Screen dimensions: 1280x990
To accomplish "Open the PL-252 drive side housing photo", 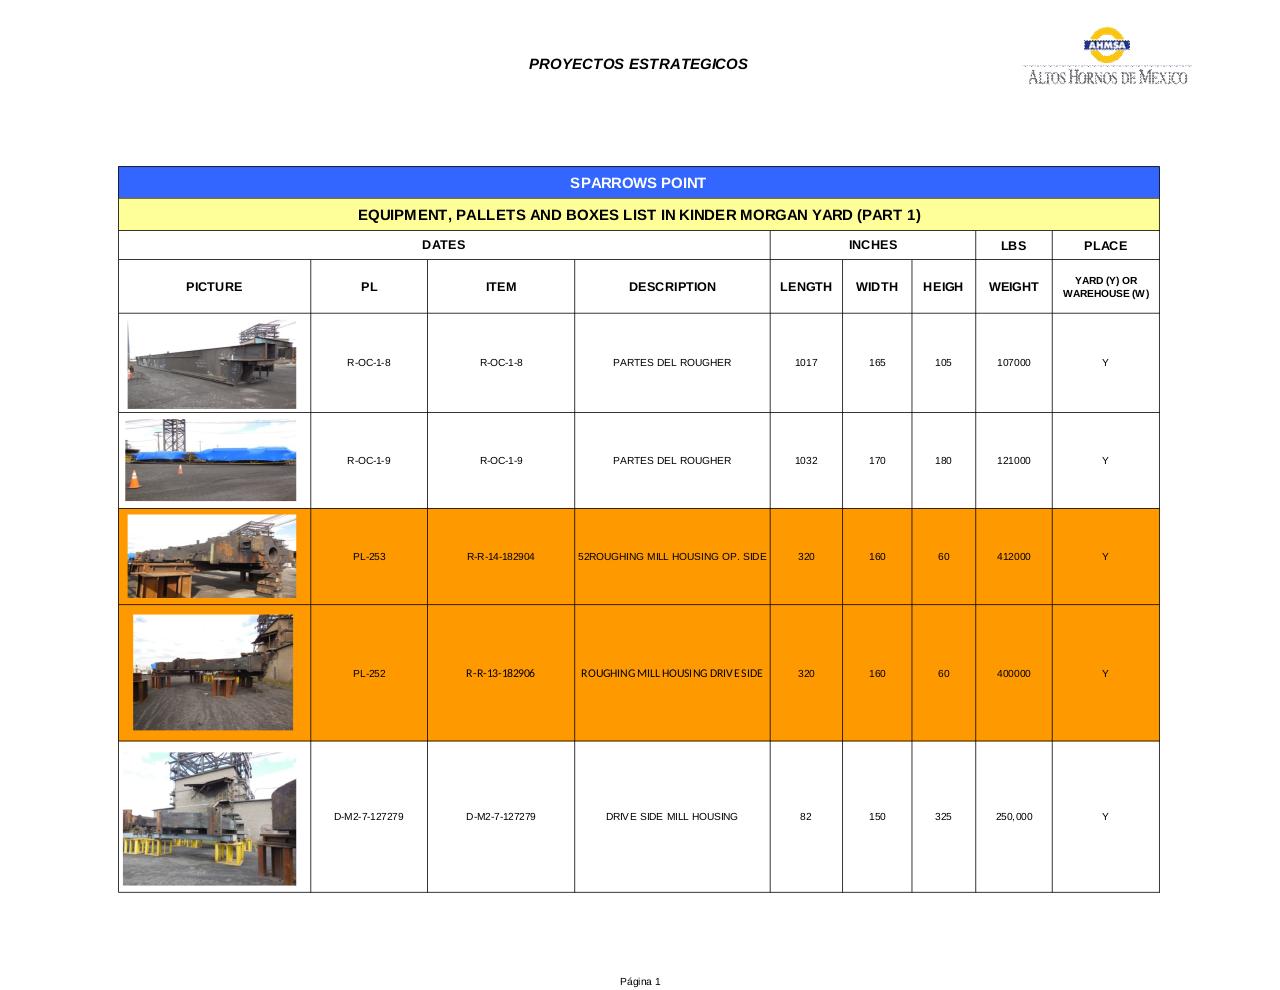I will point(211,672).
